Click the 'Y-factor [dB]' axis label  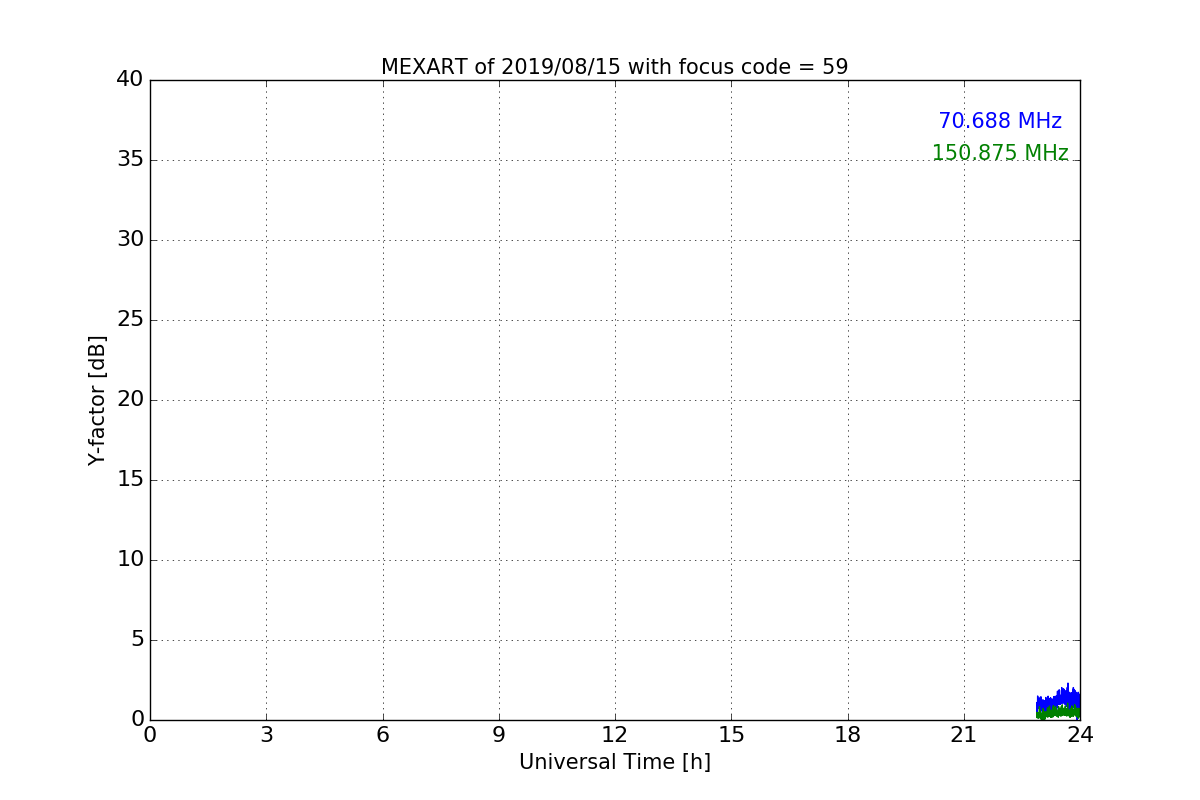pyautogui.click(x=97, y=400)
